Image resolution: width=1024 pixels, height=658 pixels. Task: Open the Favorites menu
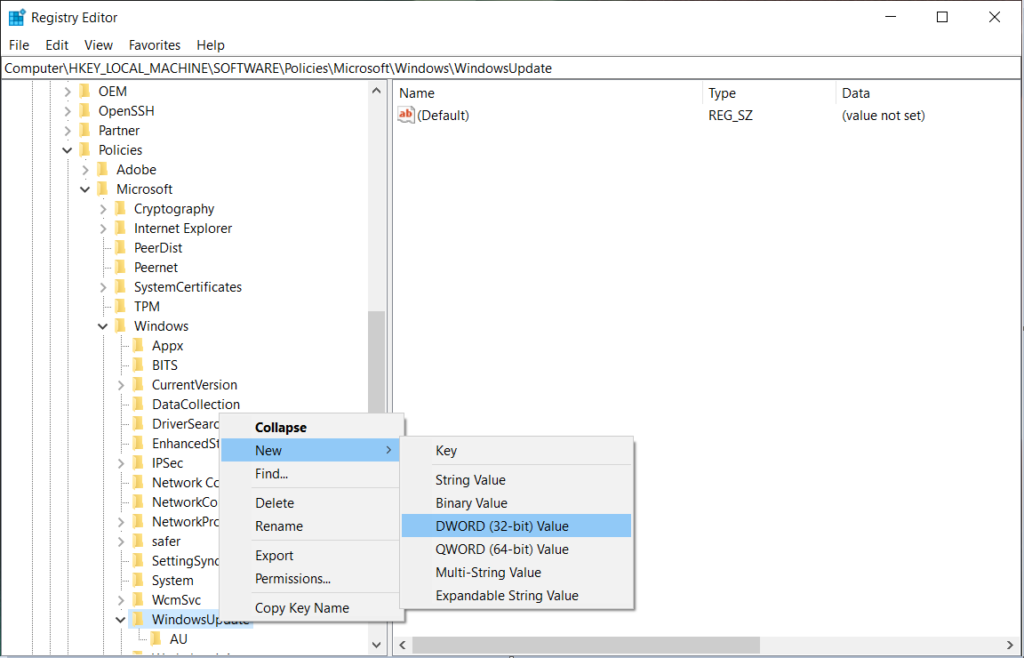coord(154,45)
